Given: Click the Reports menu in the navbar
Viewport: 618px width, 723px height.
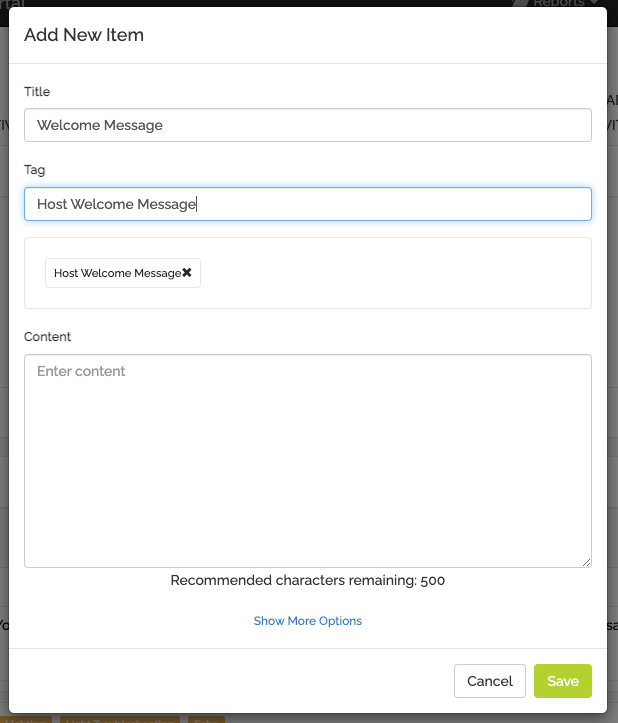Looking at the screenshot, I should coord(559,3).
